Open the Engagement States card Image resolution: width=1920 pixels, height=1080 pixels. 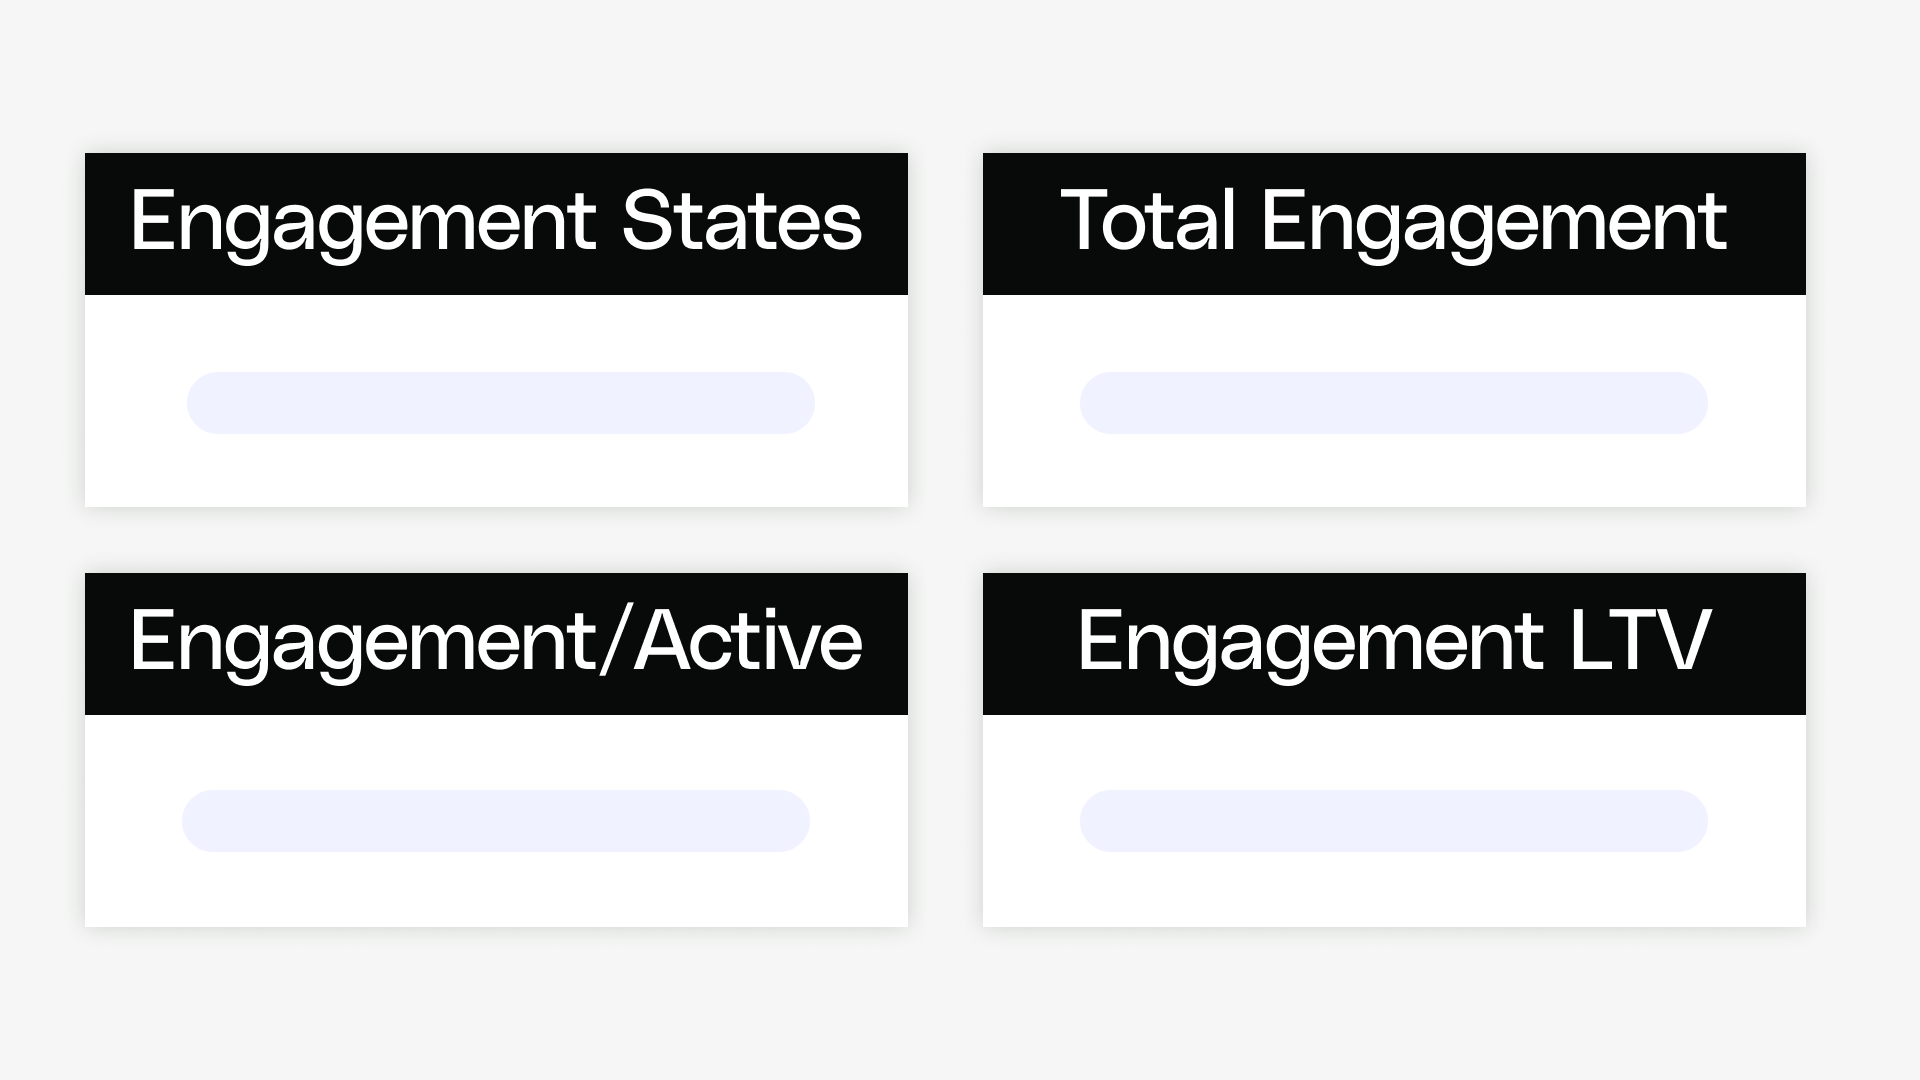pos(497,330)
